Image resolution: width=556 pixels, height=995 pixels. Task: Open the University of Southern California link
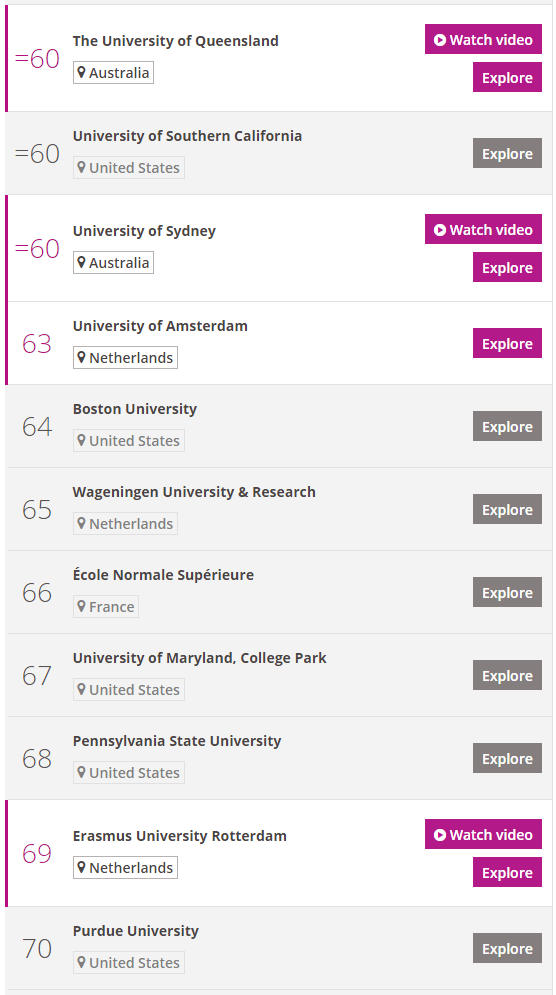187,136
